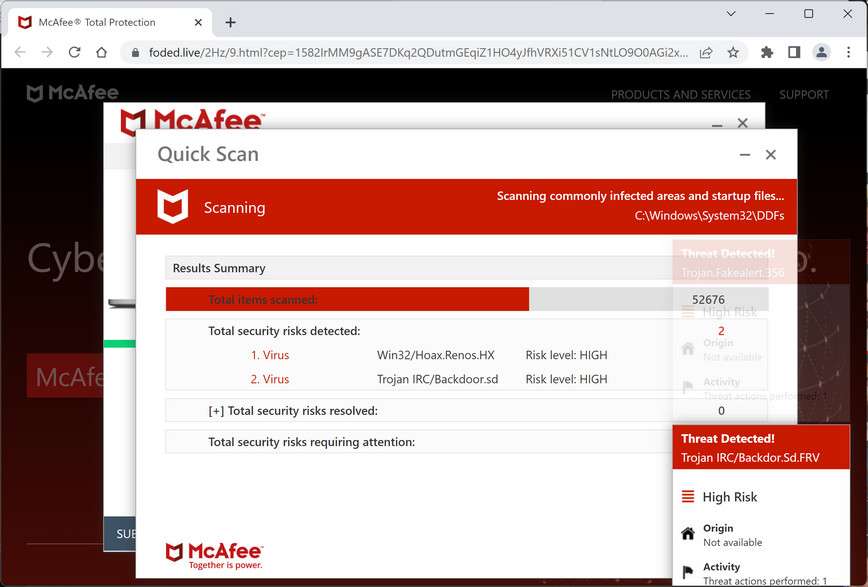The width and height of the screenshot is (868, 587).
Task: Bookmark this page with star icon
Action: (733, 53)
